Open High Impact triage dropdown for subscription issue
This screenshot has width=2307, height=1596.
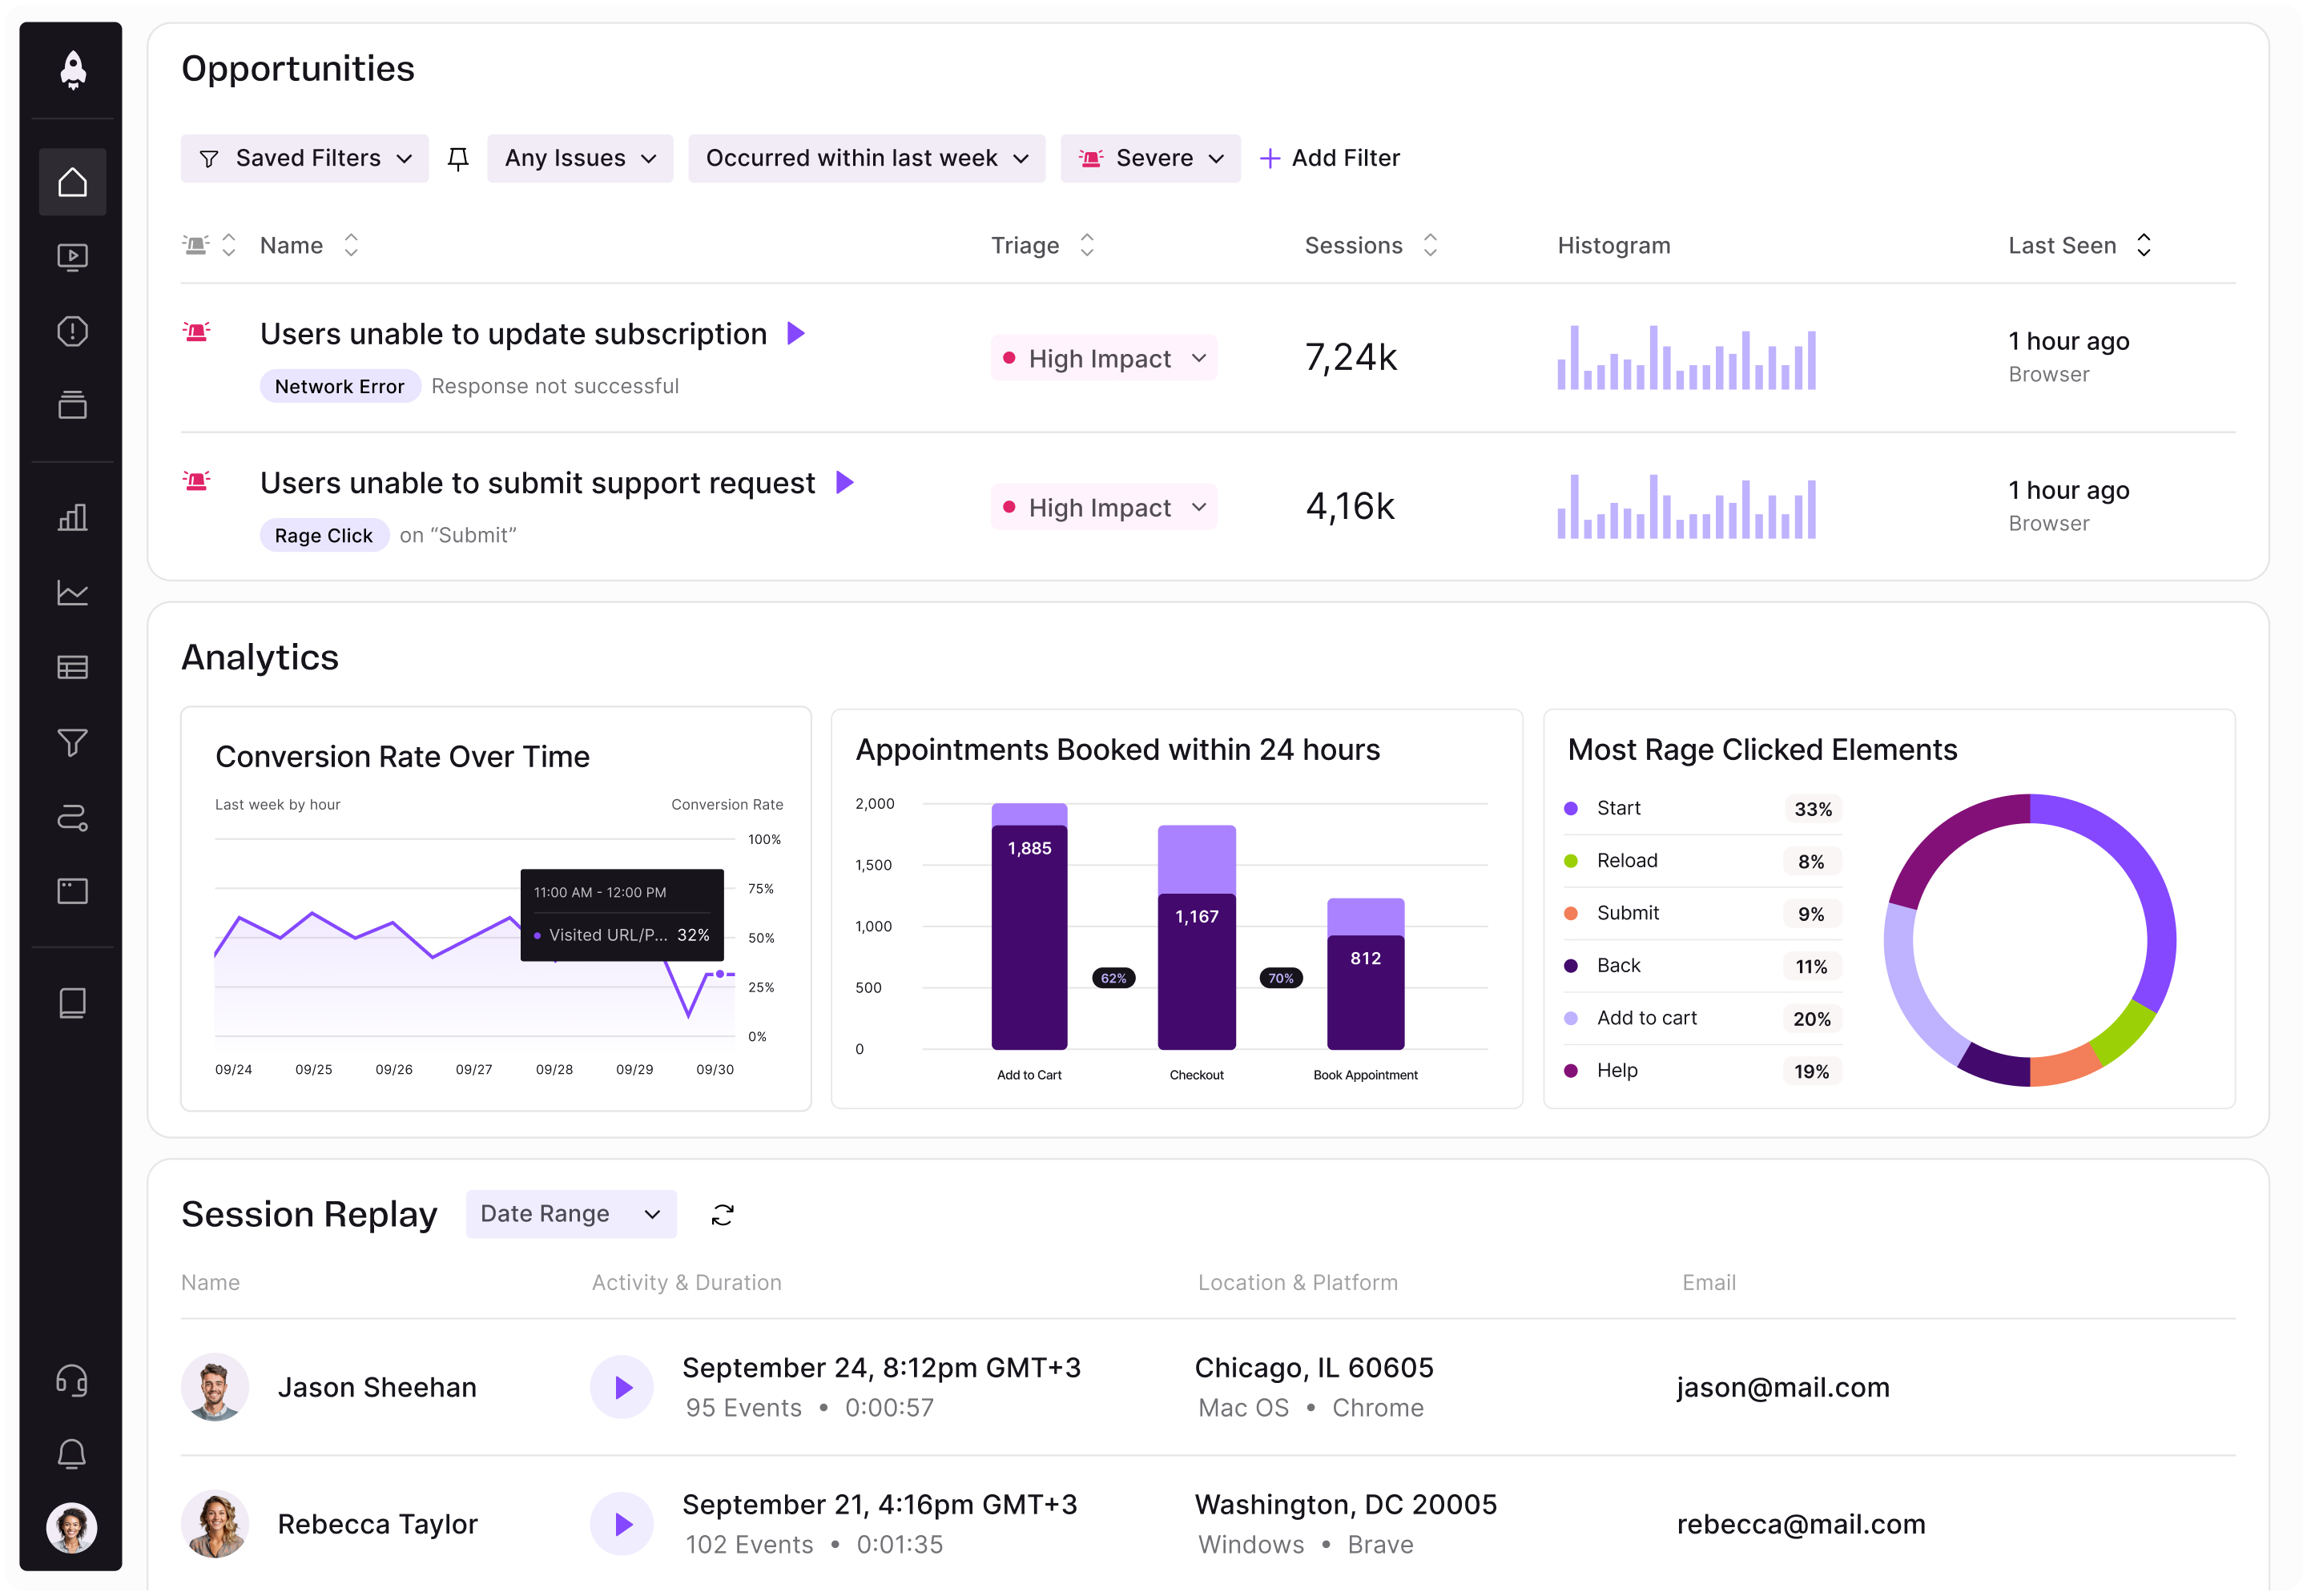click(x=1104, y=358)
